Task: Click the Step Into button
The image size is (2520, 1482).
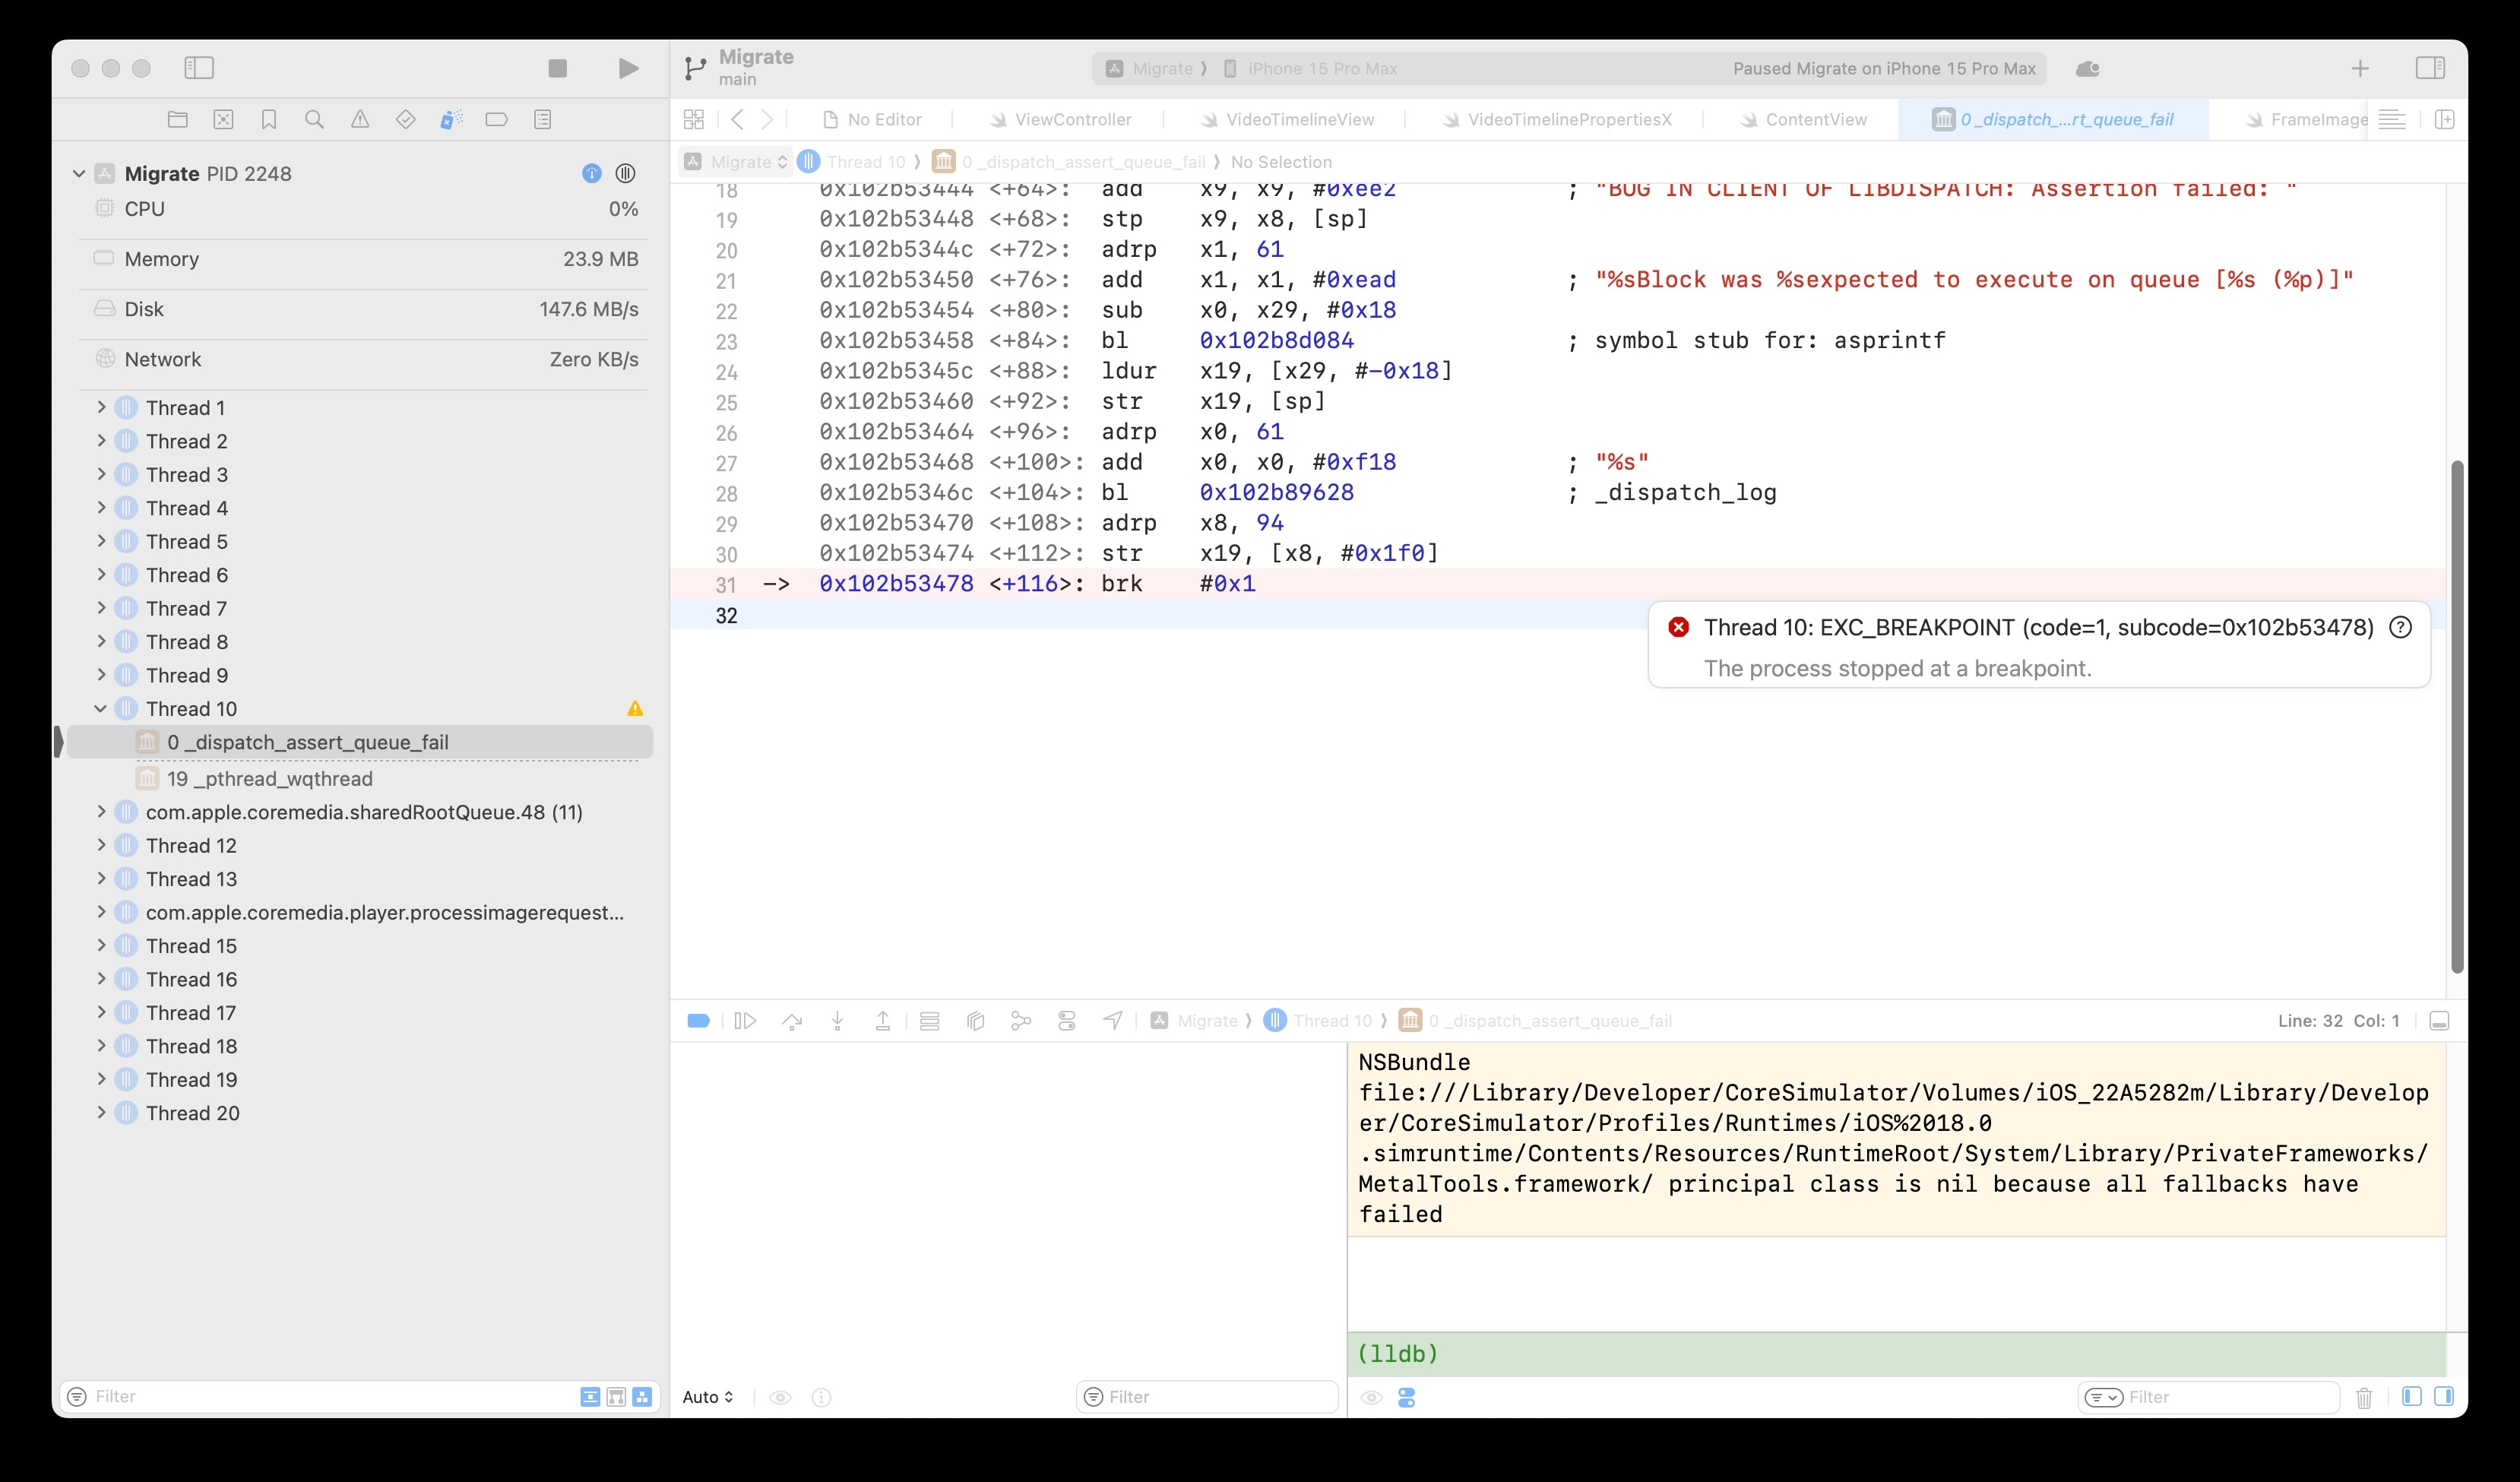Action: point(838,1021)
